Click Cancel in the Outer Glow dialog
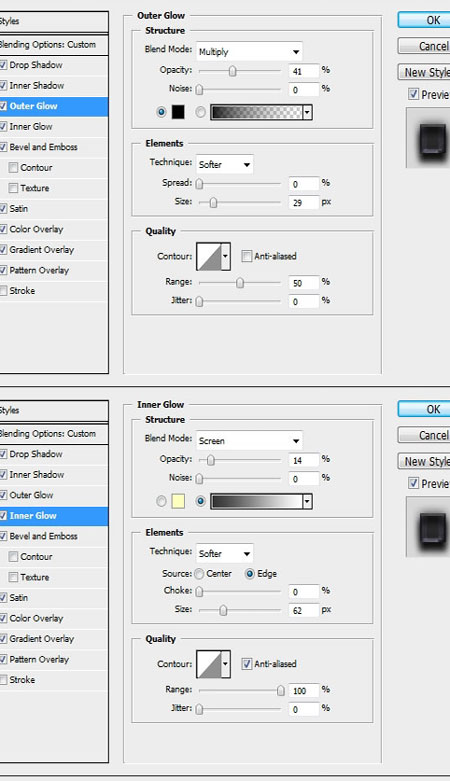The image size is (450, 781). point(424,46)
